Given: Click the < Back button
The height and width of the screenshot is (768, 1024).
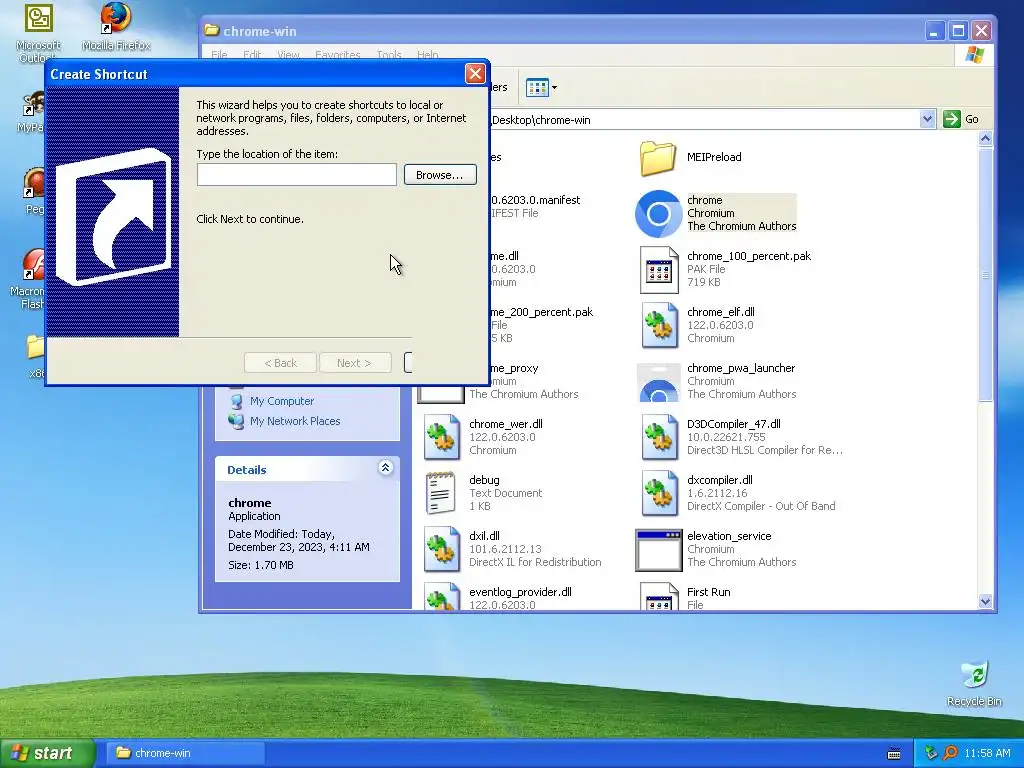Looking at the screenshot, I should [280, 363].
